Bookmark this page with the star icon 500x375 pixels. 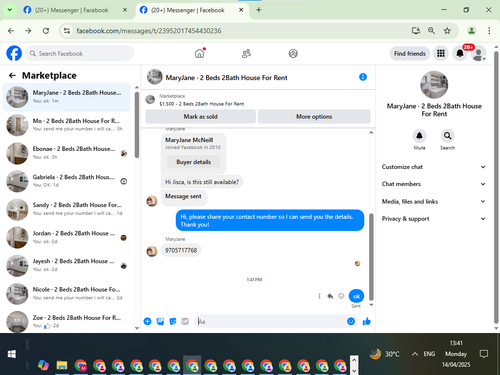coord(447,31)
